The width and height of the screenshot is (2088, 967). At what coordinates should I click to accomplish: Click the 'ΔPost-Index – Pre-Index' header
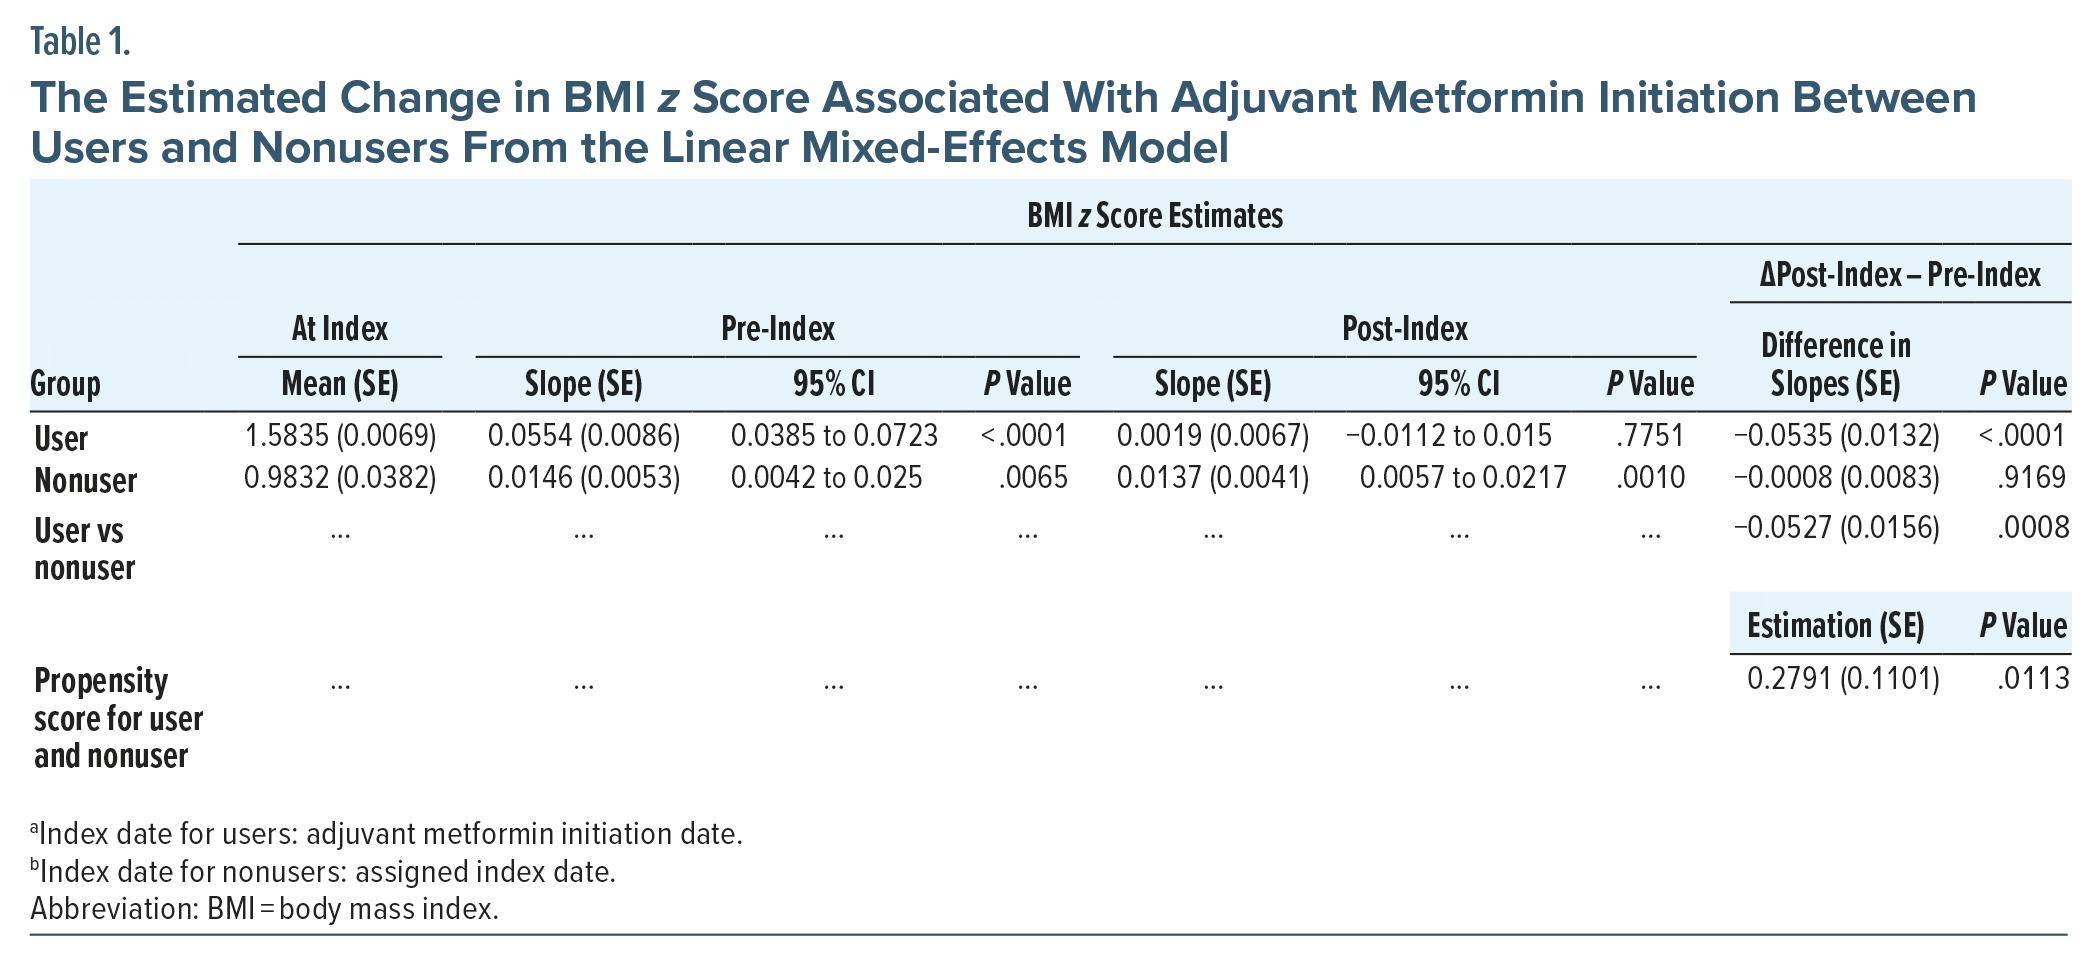tap(1900, 275)
